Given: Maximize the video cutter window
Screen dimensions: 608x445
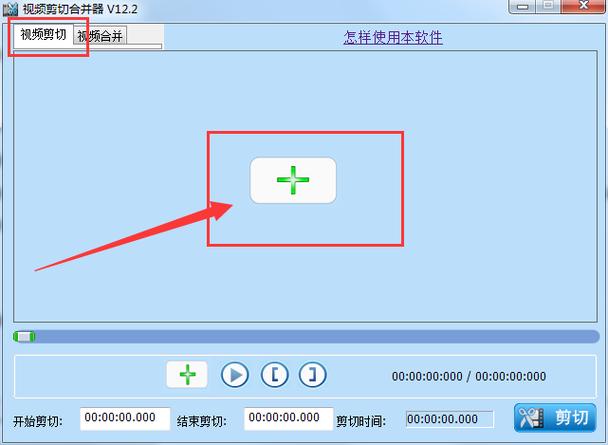Looking at the screenshot, I should click(548, 6).
